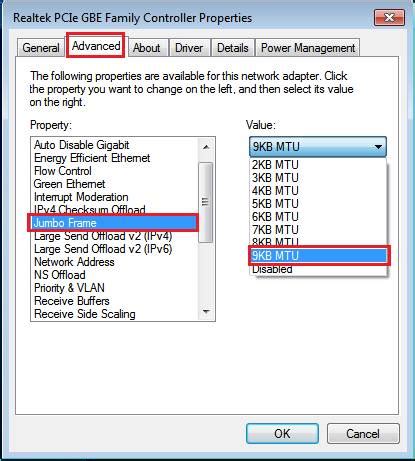Image resolution: width=415 pixels, height=461 pixels.
Task: Click the Cancel button
Action: [363, 433]
